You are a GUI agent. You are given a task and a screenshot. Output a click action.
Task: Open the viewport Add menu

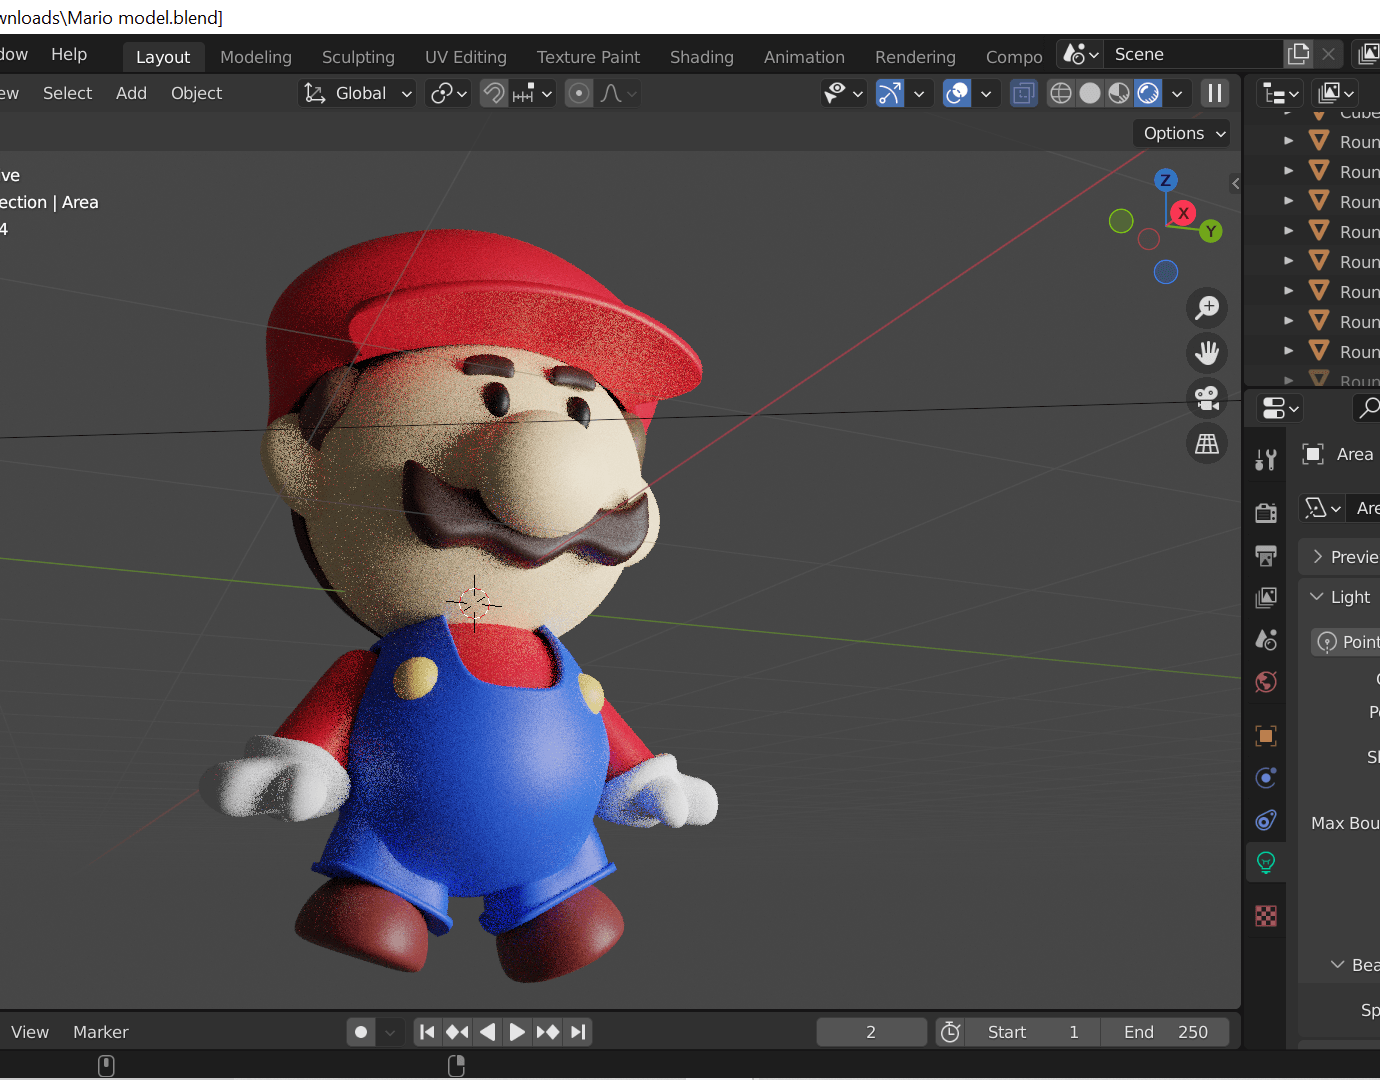tap(131, 93)
